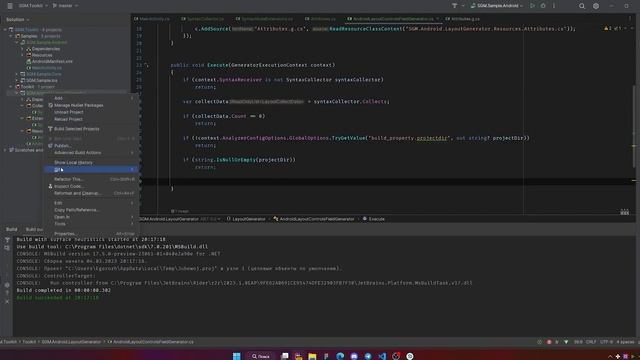Viewport: 640px width, 360px height.
Task: Click the red error indicator in status bar
Action: (x=549, y=342)
